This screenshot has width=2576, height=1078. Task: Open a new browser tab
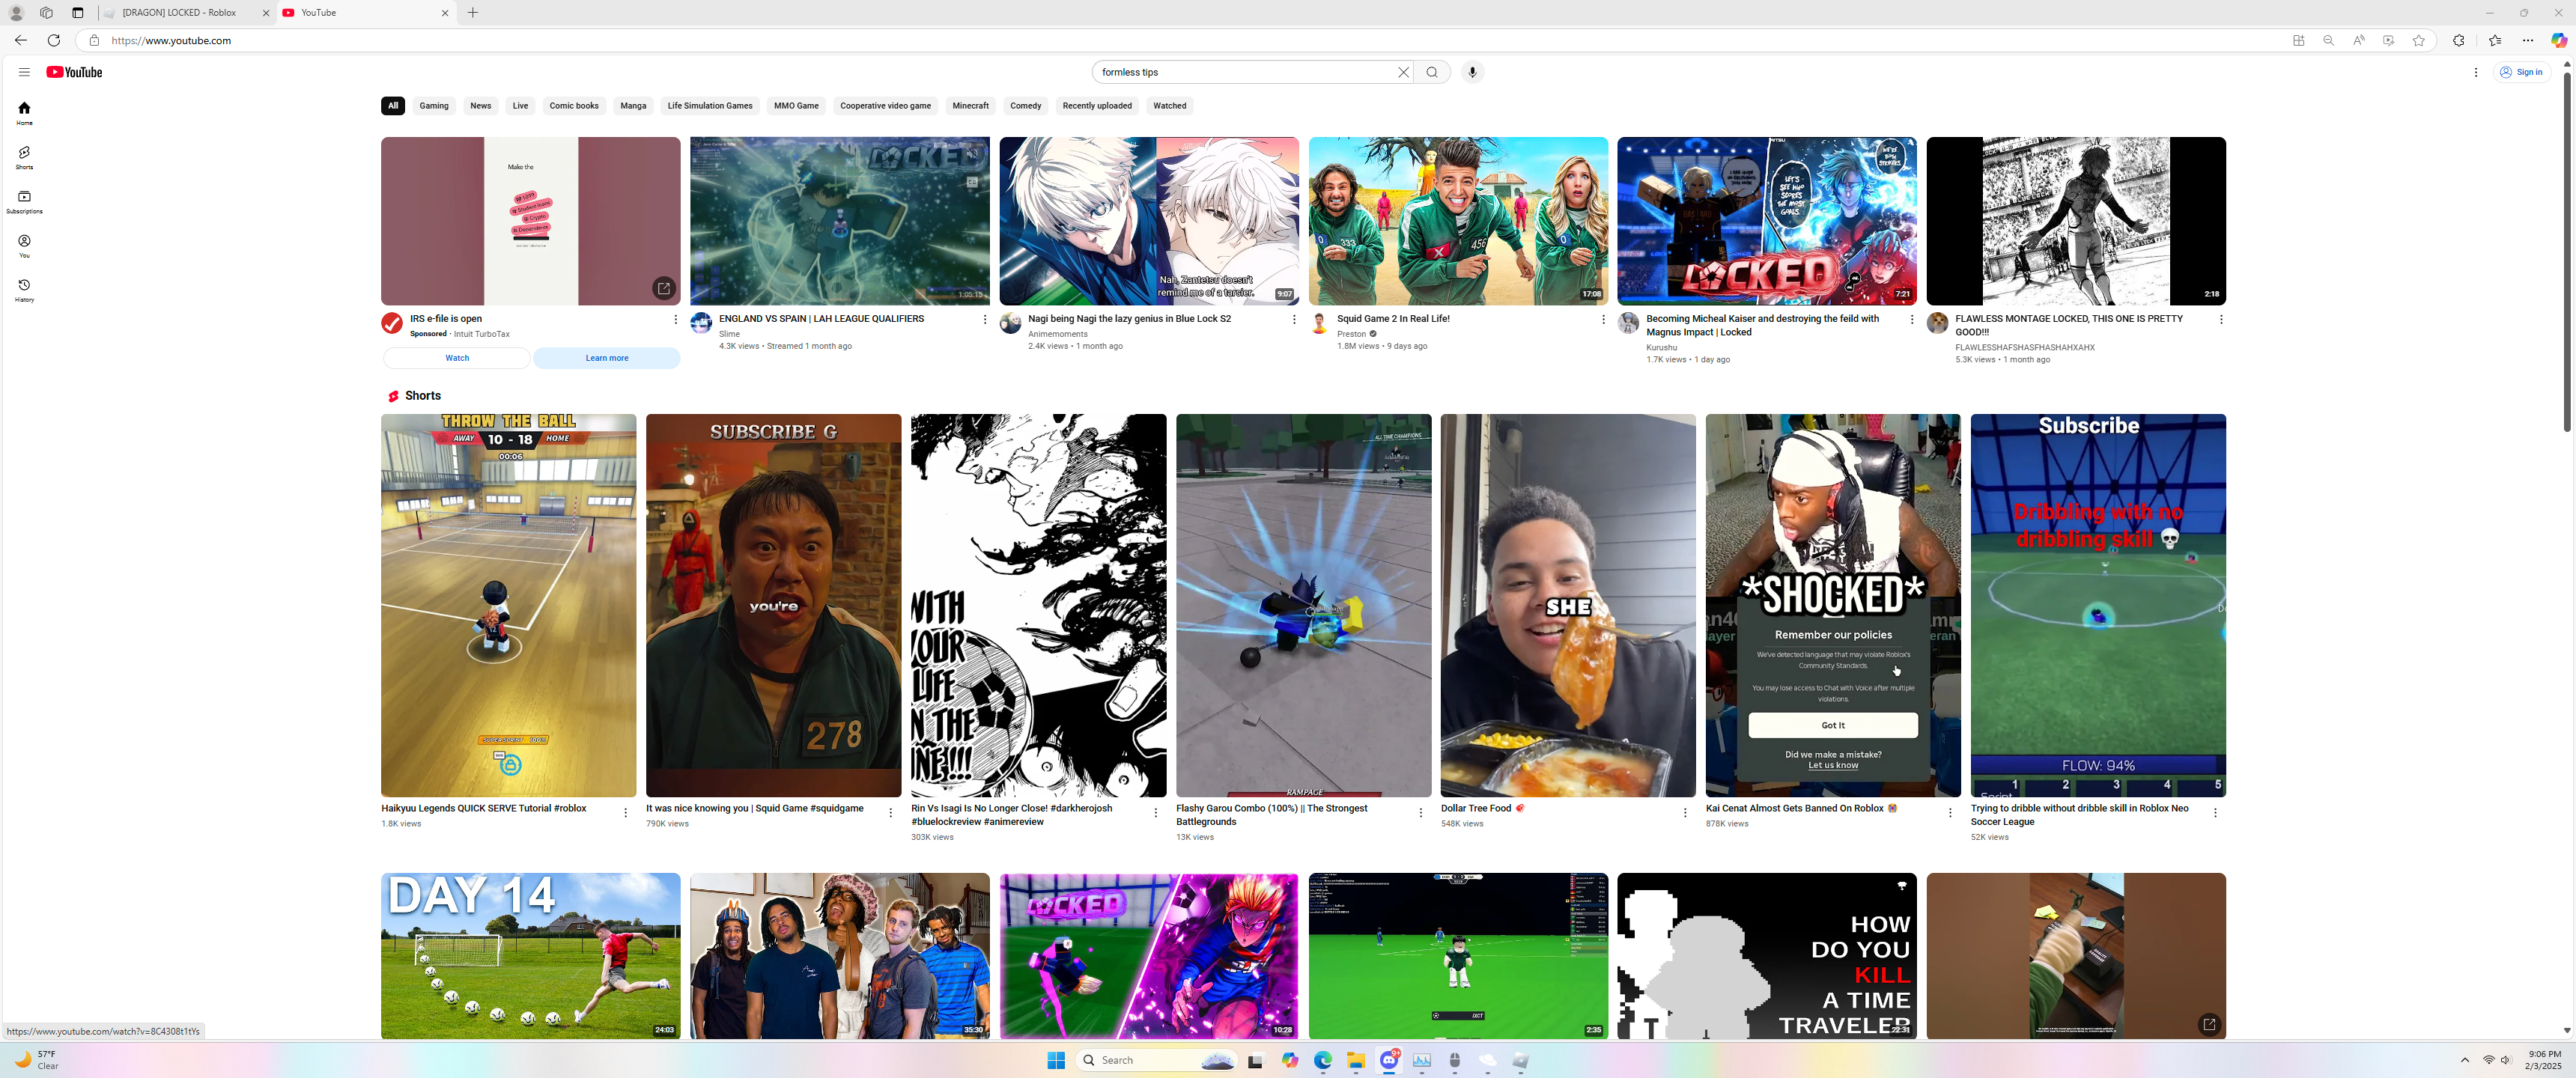point(473,13)
